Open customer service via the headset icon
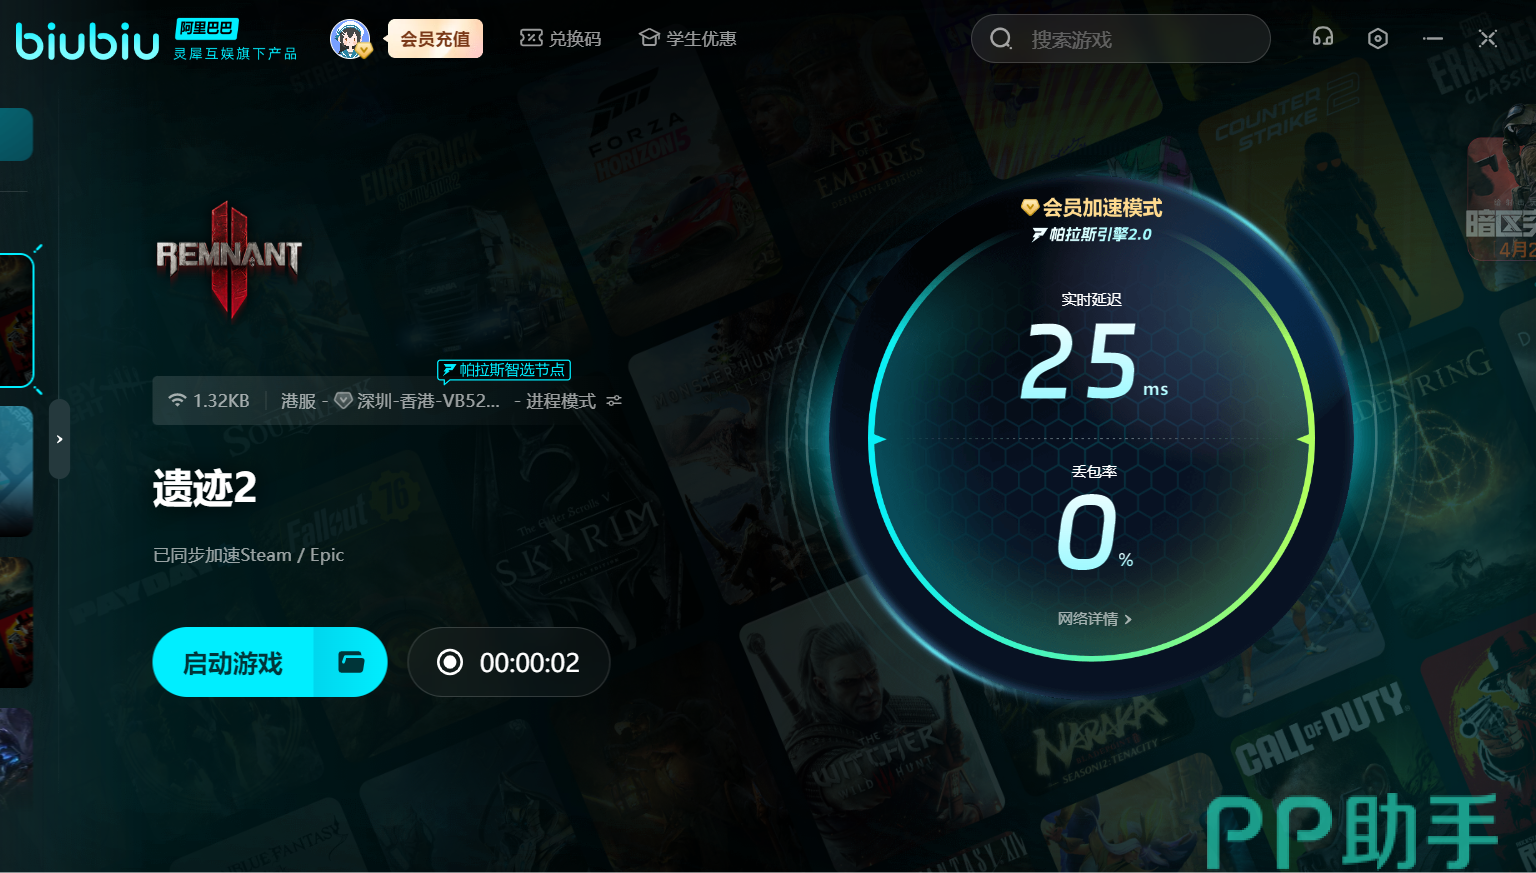The height and width of the screenshot is (873, 1536). (x=1322, y=38)
